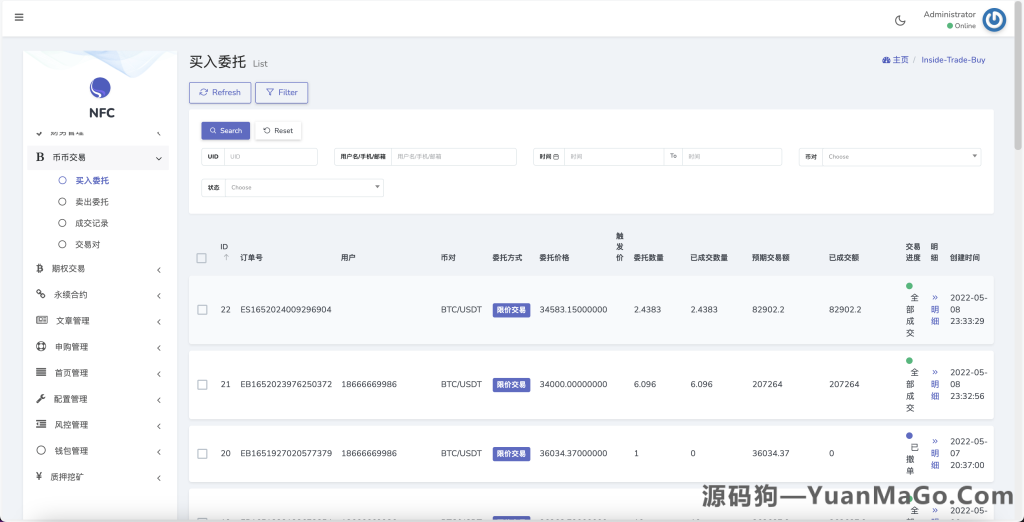1024x522 pixels.
Task: Click the 永续合约 link icon
Action: coord(40,294)
